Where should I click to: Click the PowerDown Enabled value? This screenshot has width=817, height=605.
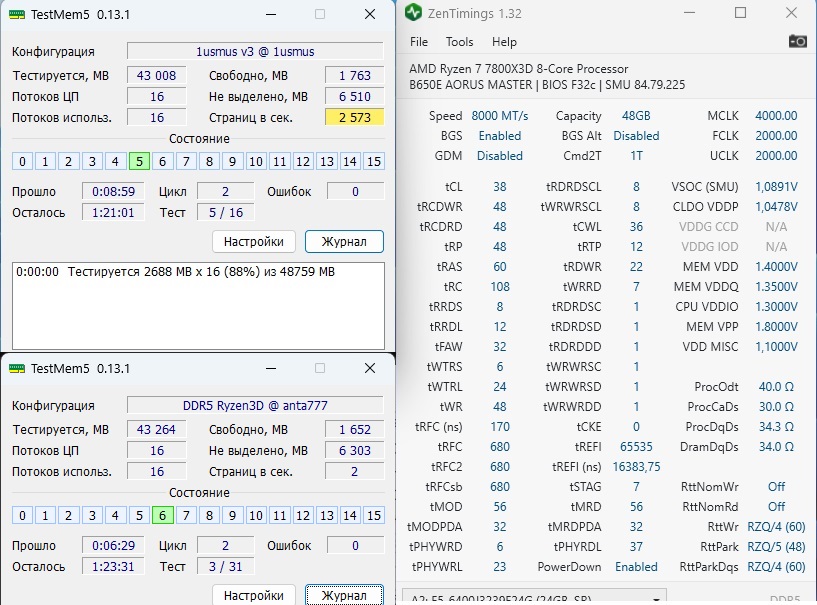tap(636, 566)
